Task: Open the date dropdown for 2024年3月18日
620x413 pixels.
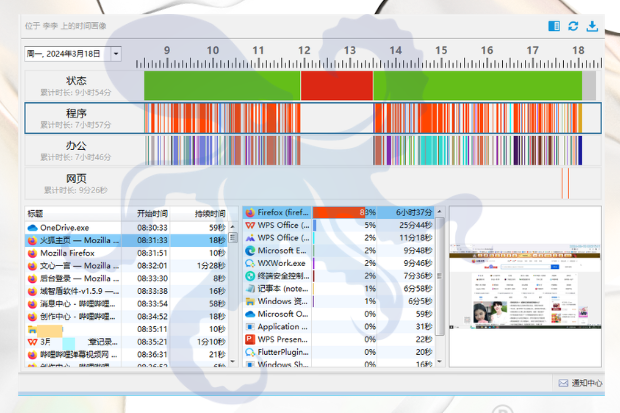Action: (116, 53)
